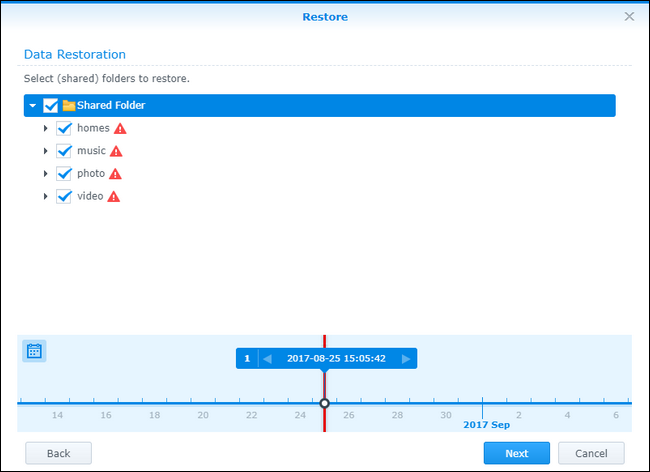Select the video folder label
This screenshot has height=472, width=650.
[x=90, y=196]
